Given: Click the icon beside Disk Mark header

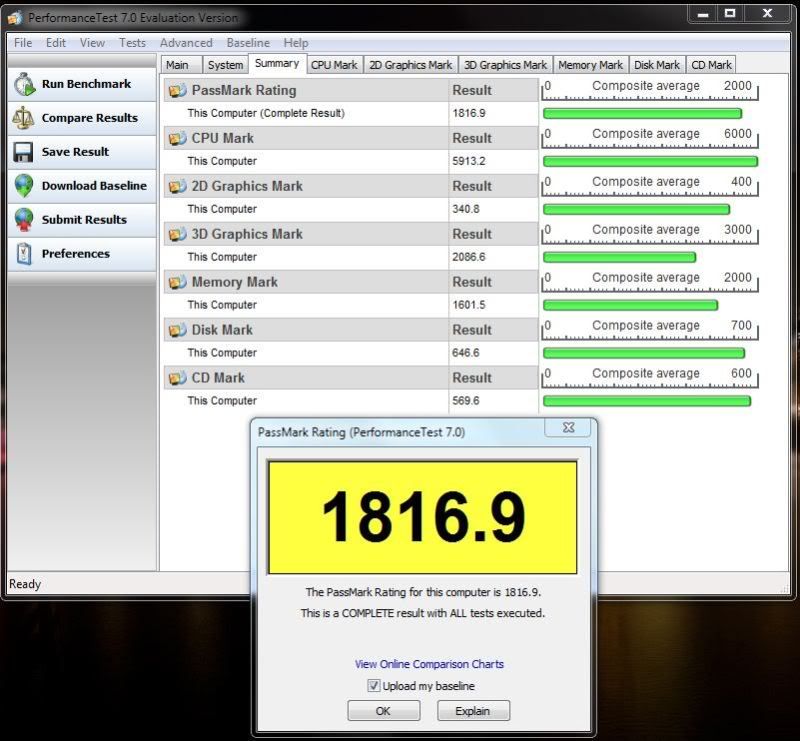Looking at the screenshot, I should [178, 331].
